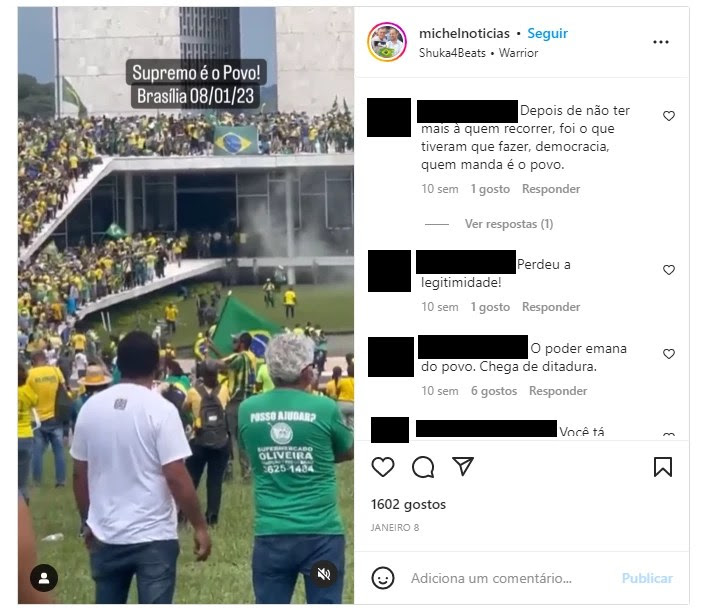
Task: Save the post with the bookmark icon
Action: click(663, 467)
